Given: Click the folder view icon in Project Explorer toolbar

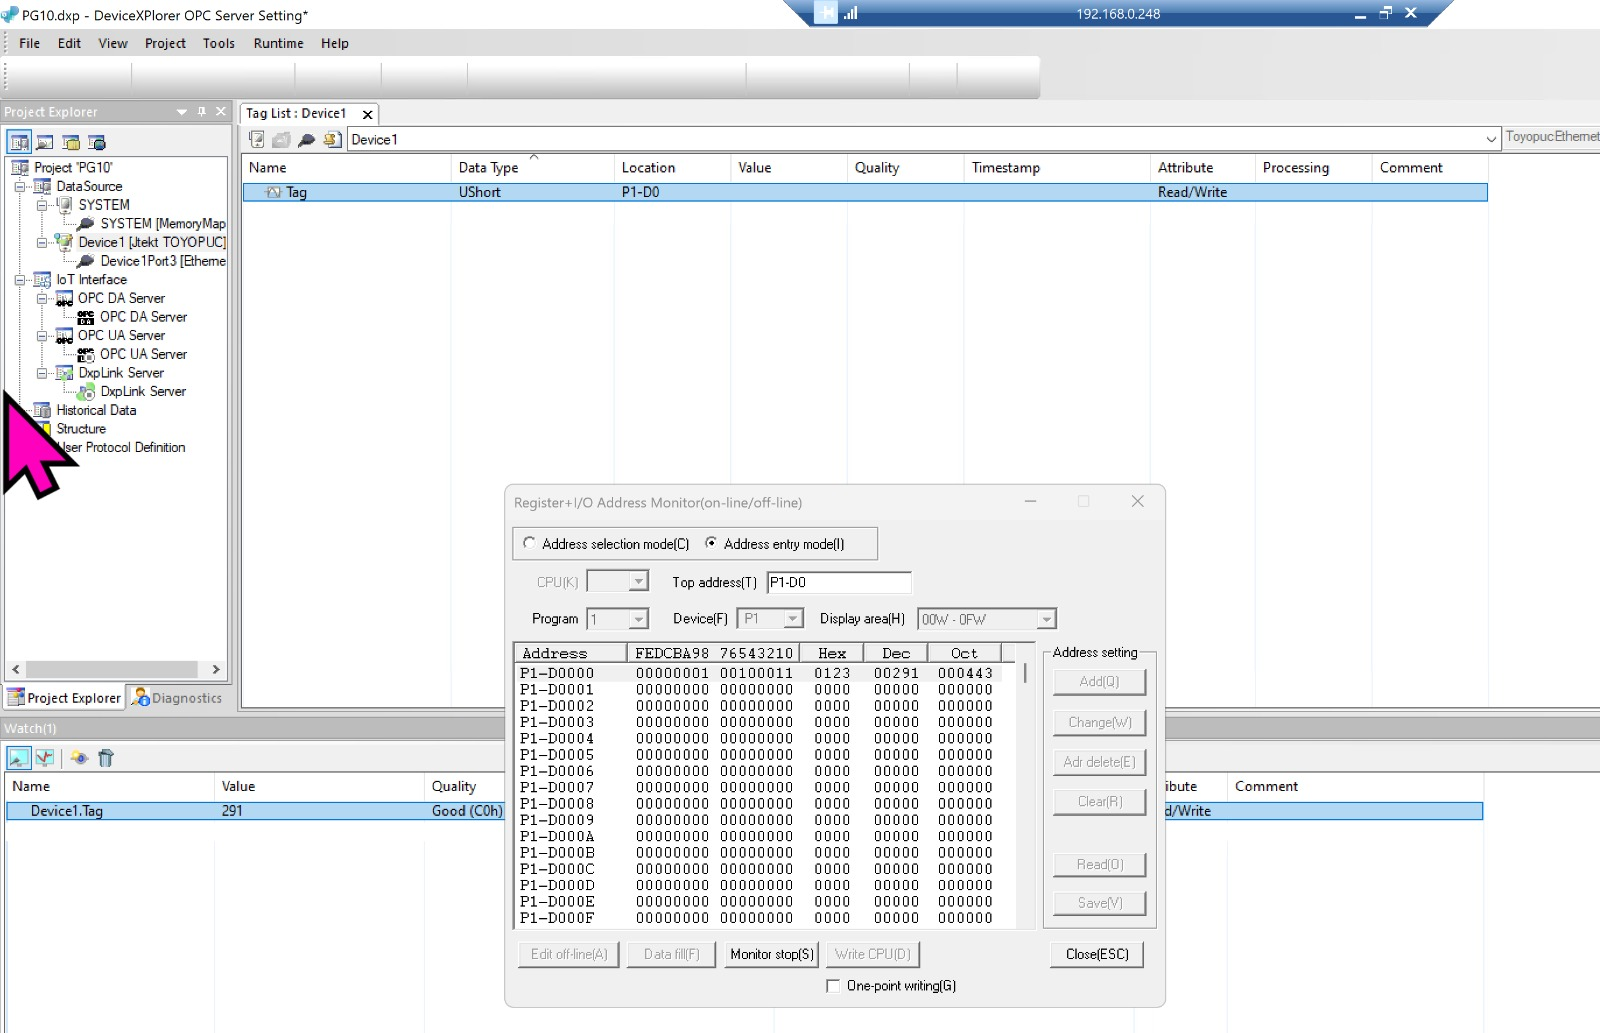Looking at the screenshot, I should point(71,142).
